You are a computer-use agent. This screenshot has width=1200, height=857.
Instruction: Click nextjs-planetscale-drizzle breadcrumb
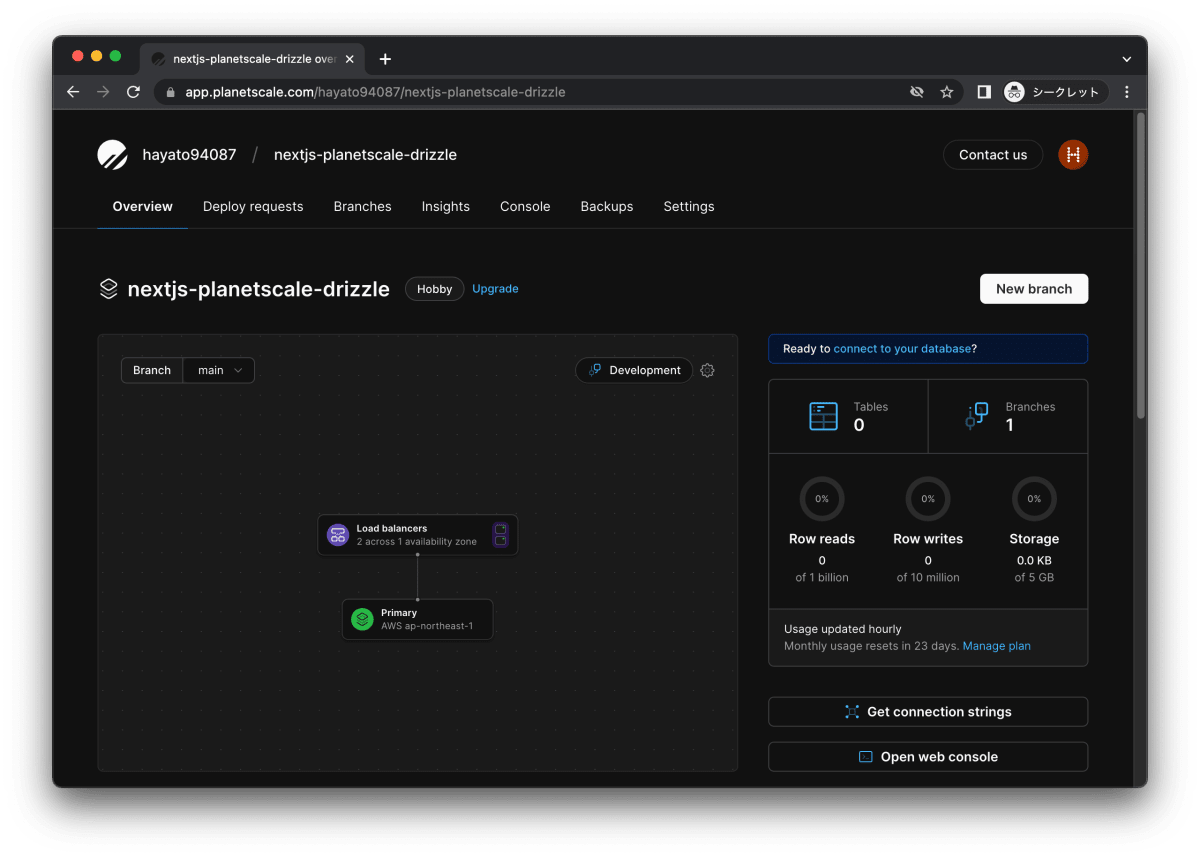[x=365, y=155]
